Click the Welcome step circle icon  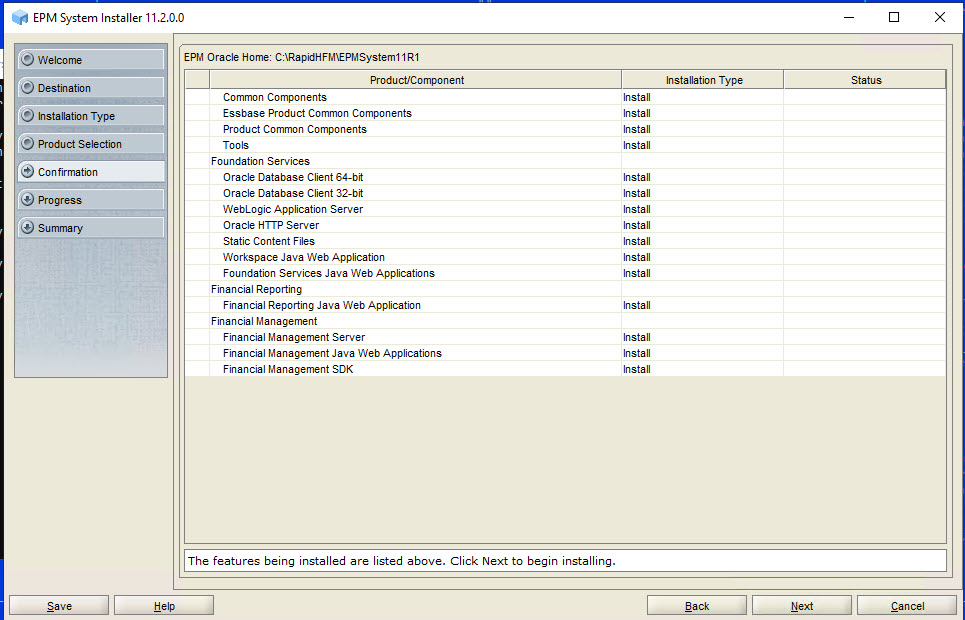tap(27, 60)
